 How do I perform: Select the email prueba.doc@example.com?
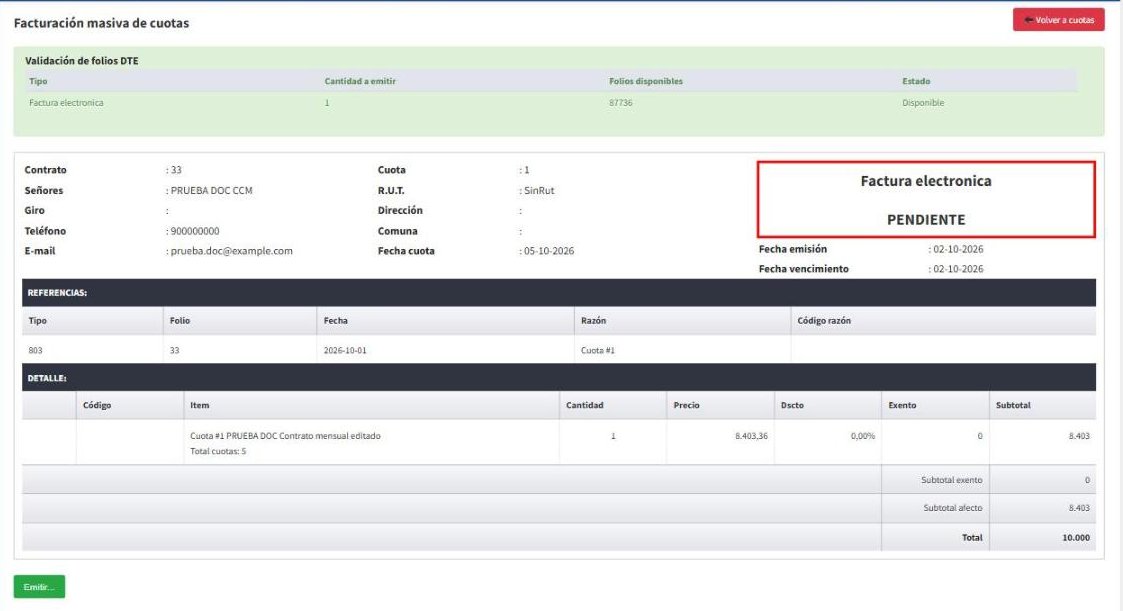click(x=231, y=251)
